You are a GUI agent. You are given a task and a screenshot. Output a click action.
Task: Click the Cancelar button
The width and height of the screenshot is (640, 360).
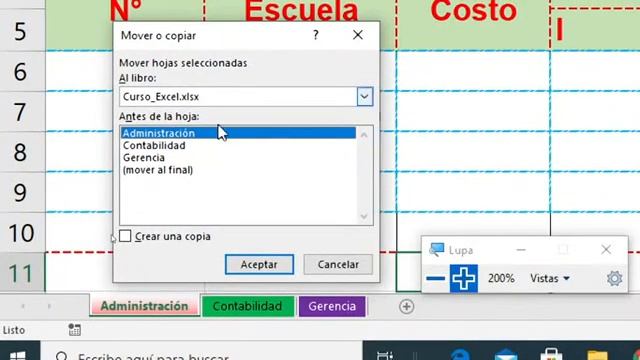click(338, 264)
